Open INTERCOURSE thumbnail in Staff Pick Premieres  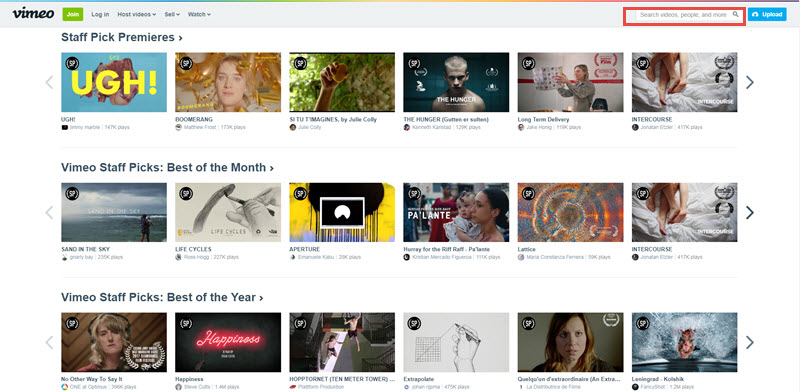[685, 82]
